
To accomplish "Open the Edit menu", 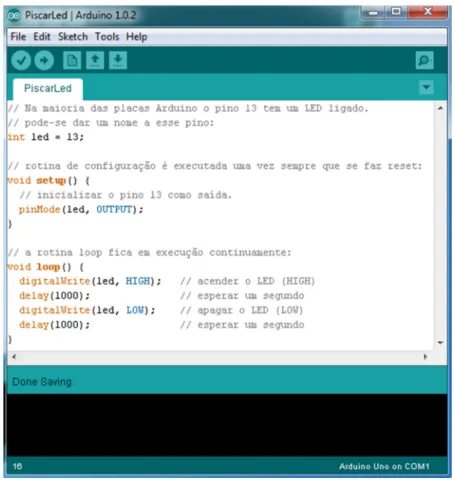I will tap(42, 37).
